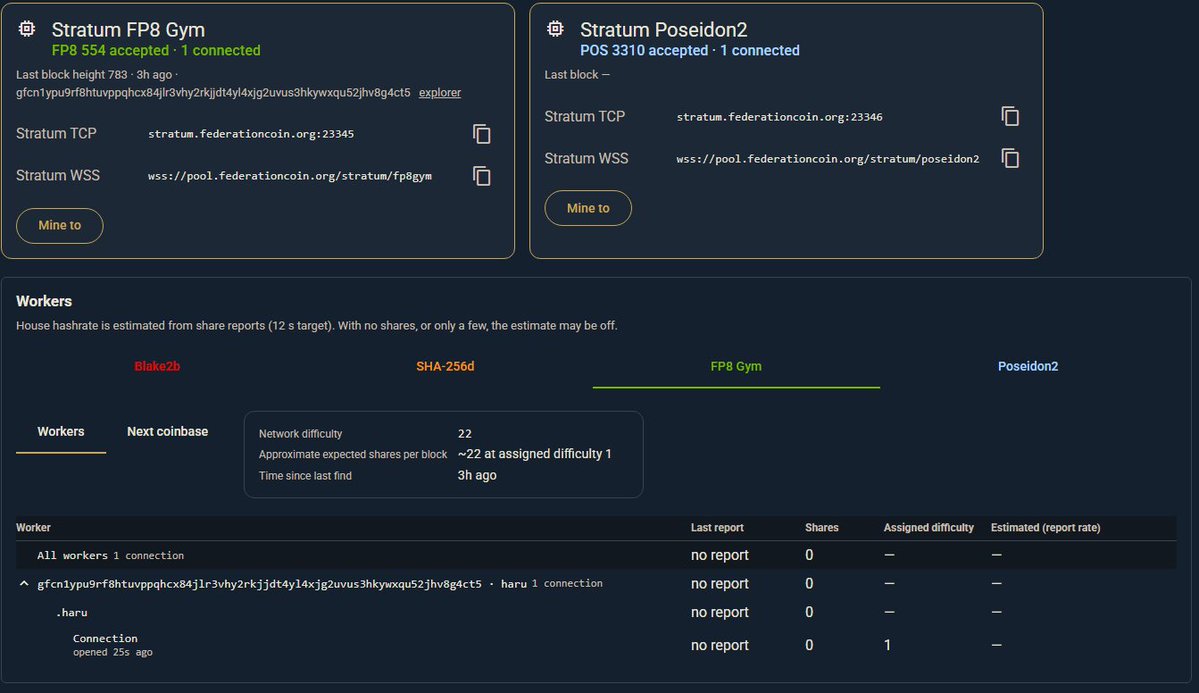This screenshot has width=1199, height=693.
Task: Click the chip icon beside Stratum Poseidon2
Action: pos(555,29)
